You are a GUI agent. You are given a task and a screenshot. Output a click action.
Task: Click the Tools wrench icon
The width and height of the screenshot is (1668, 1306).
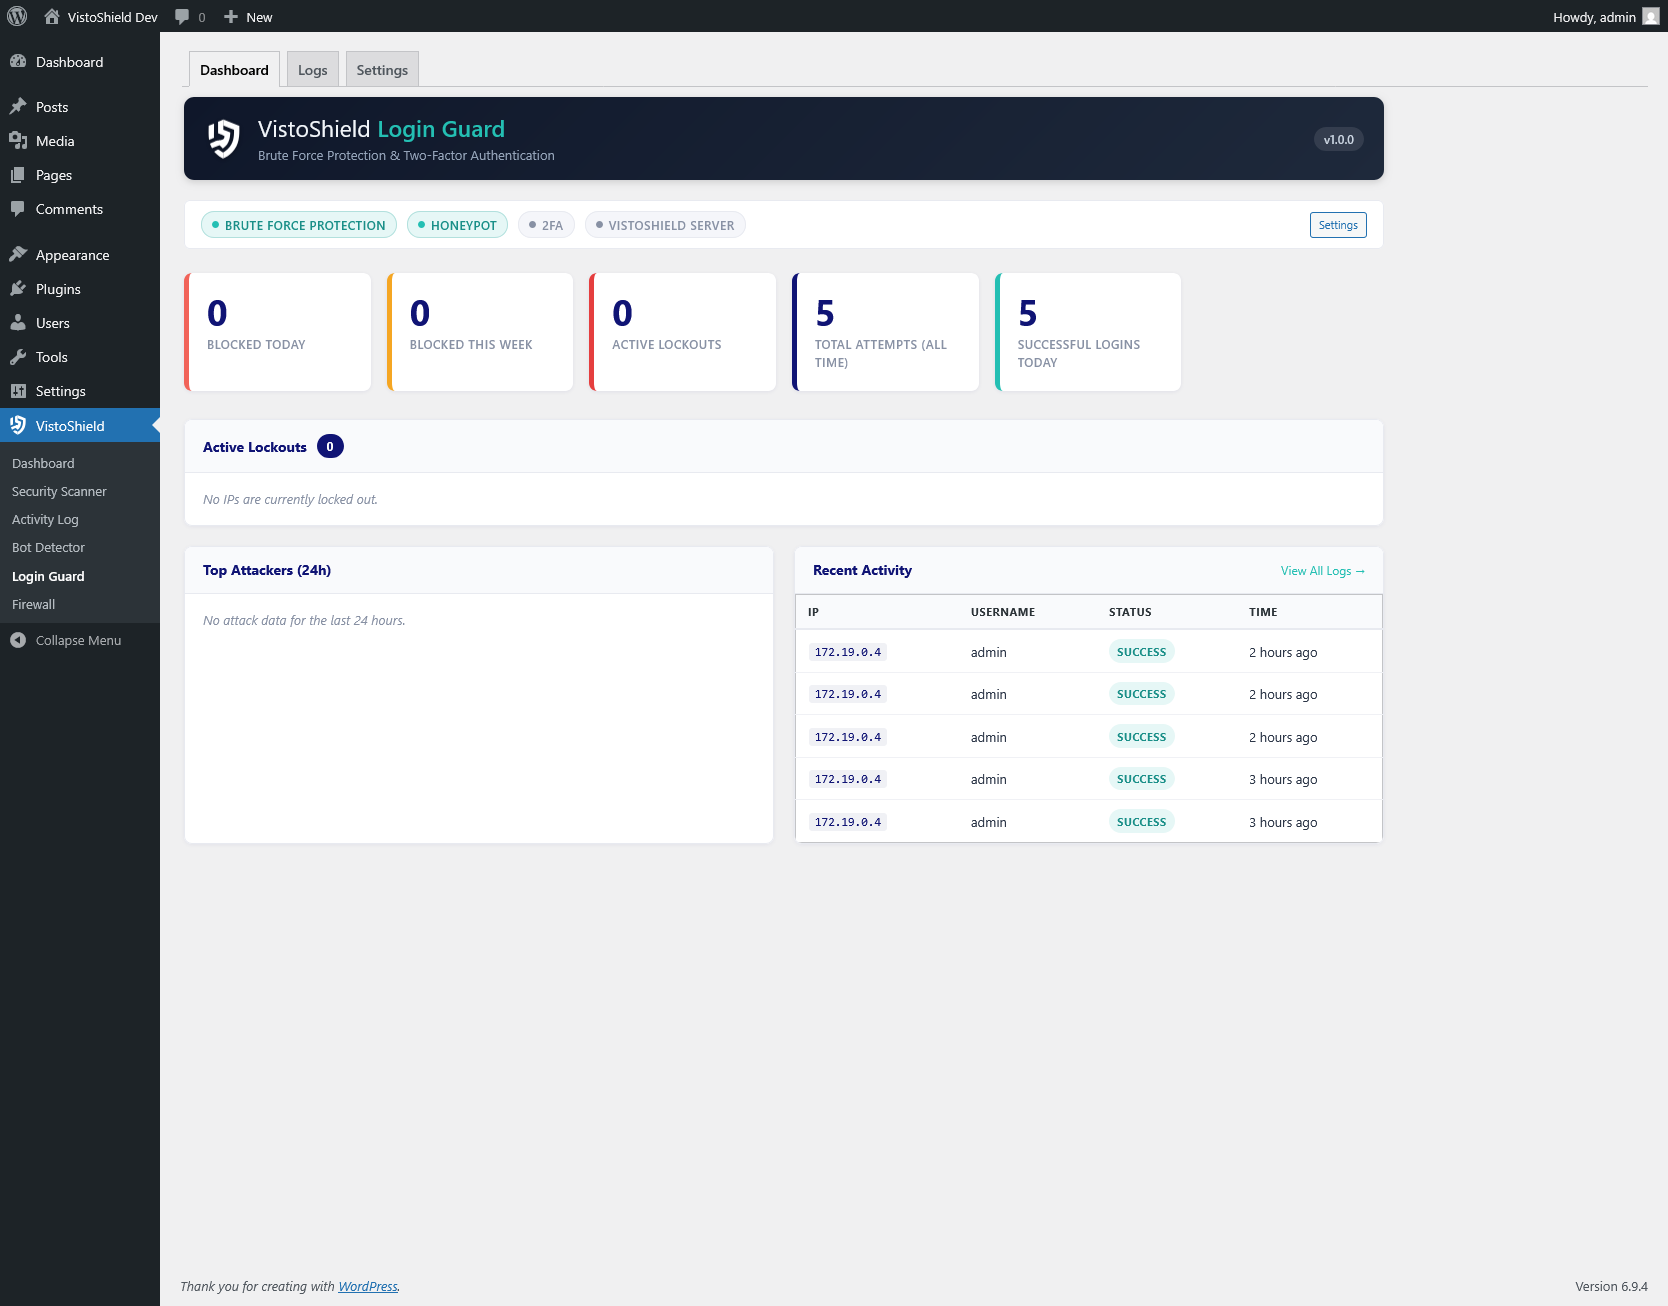20,356
